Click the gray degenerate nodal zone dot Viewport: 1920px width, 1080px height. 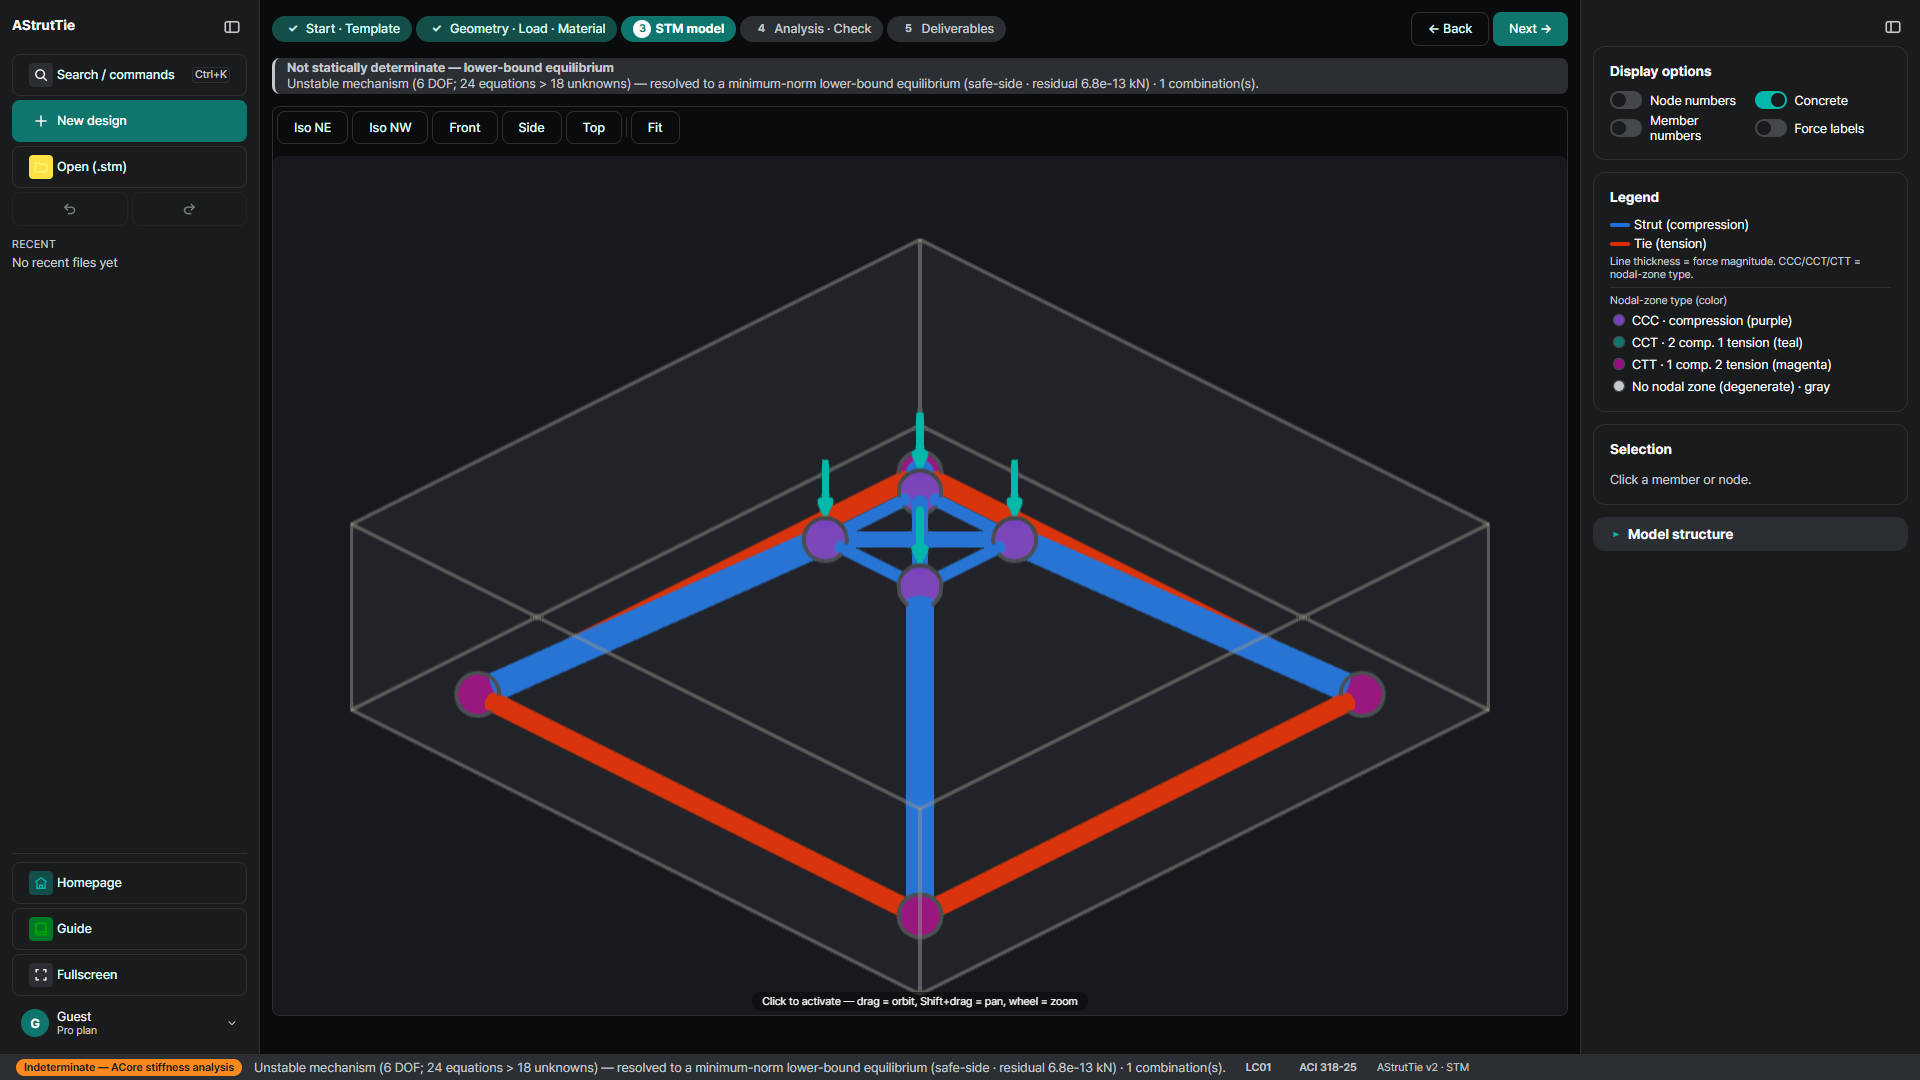[x=1619, y=387]
